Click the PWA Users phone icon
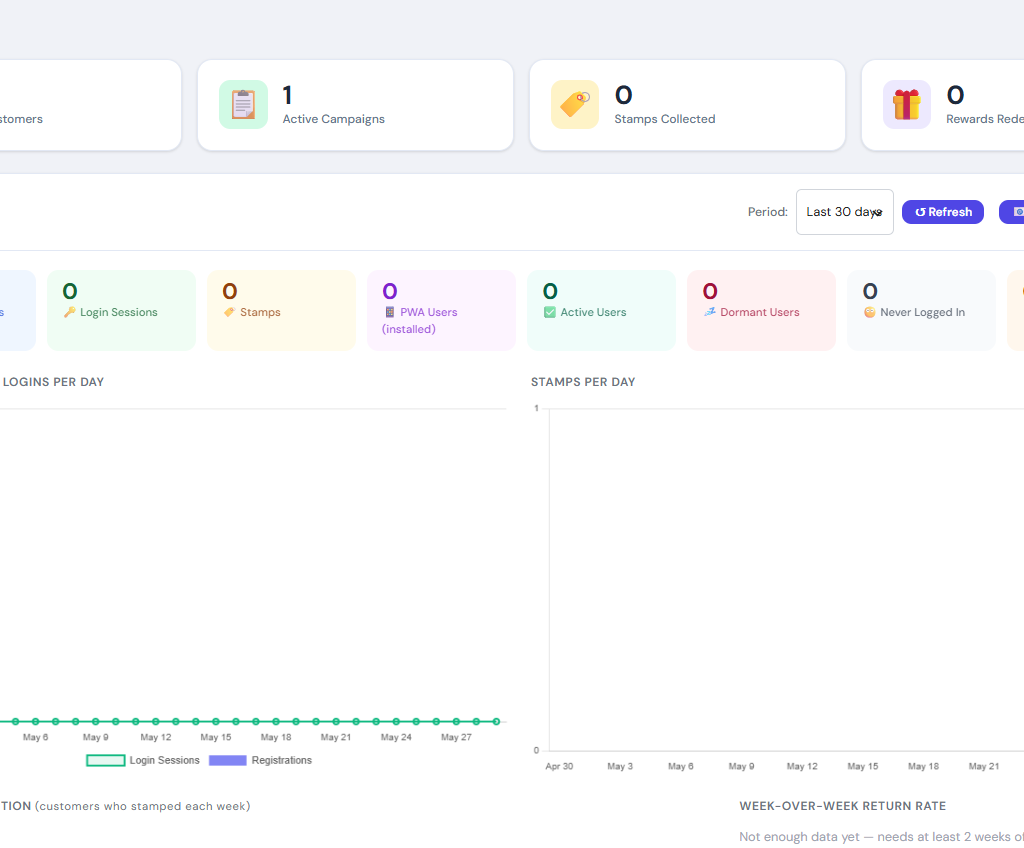Image resolution: width=1024 pixels, height=848 pixels. pos(390,312)
